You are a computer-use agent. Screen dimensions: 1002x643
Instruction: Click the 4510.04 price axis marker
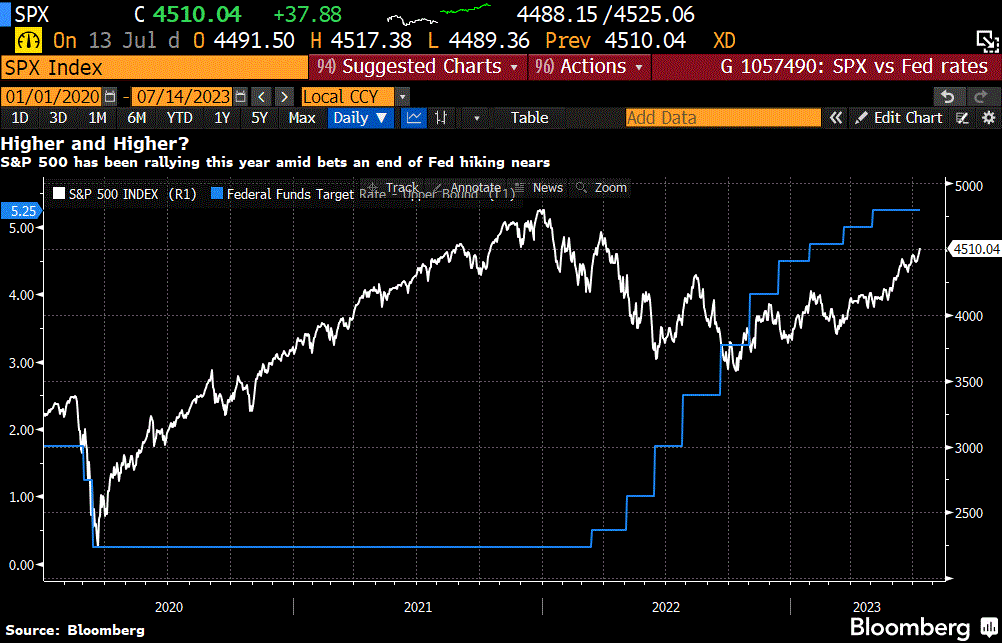click(975, 249)
